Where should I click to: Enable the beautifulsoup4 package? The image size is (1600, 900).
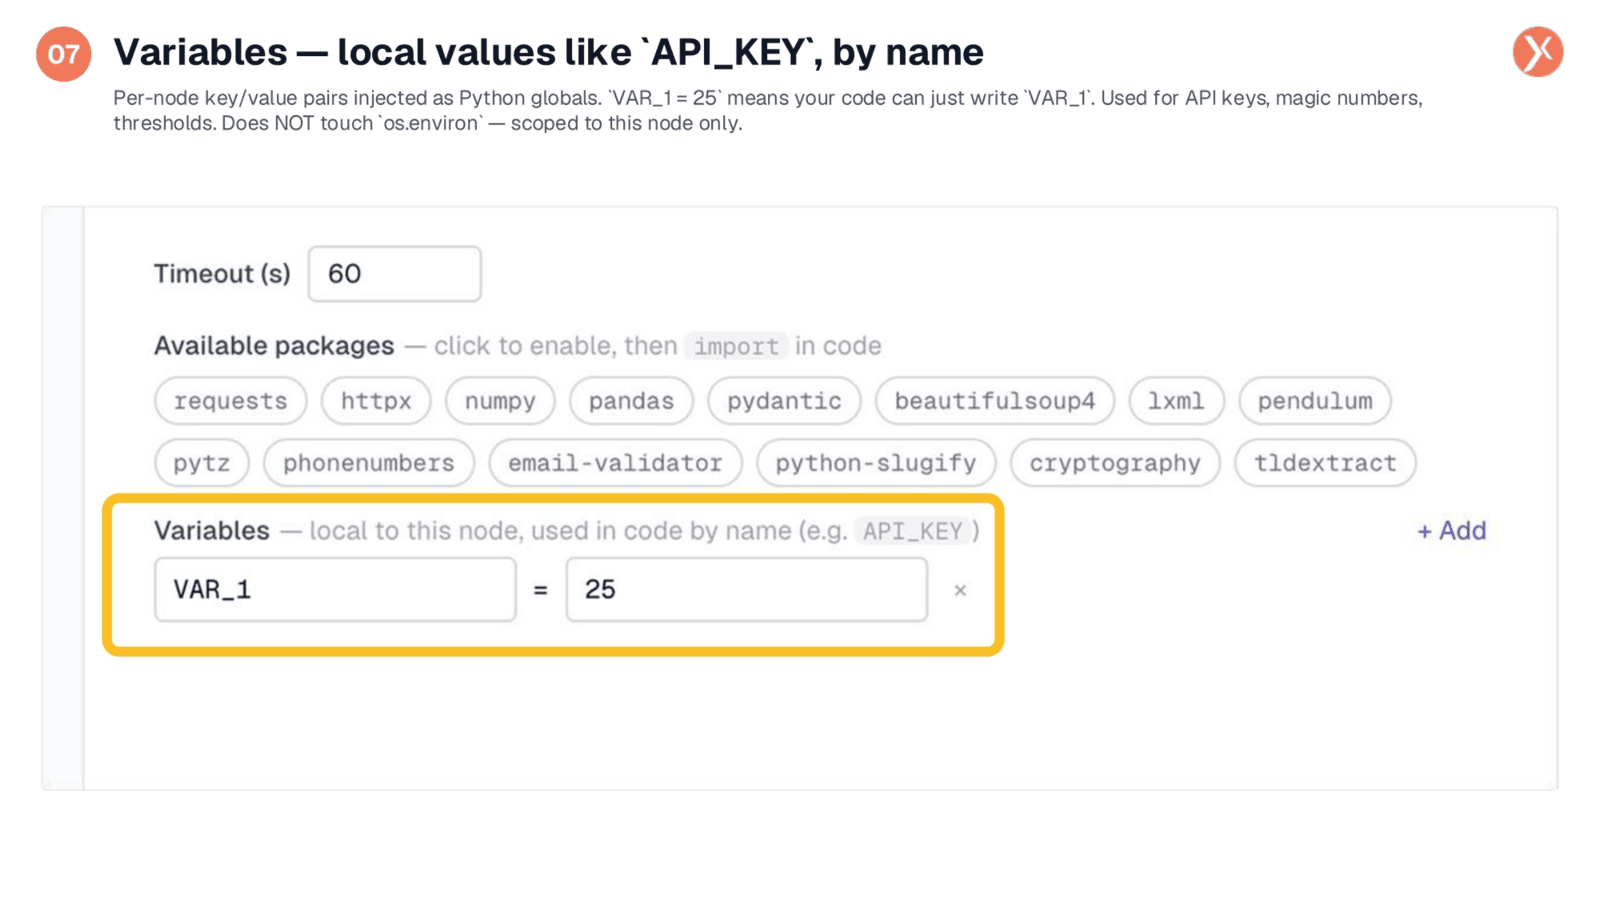[995, 401]
